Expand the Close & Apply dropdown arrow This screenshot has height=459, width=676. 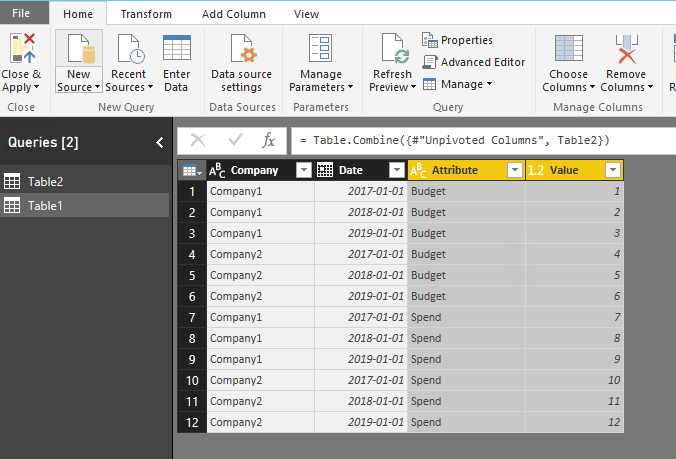pyautogui.click(x=36, y=87)
